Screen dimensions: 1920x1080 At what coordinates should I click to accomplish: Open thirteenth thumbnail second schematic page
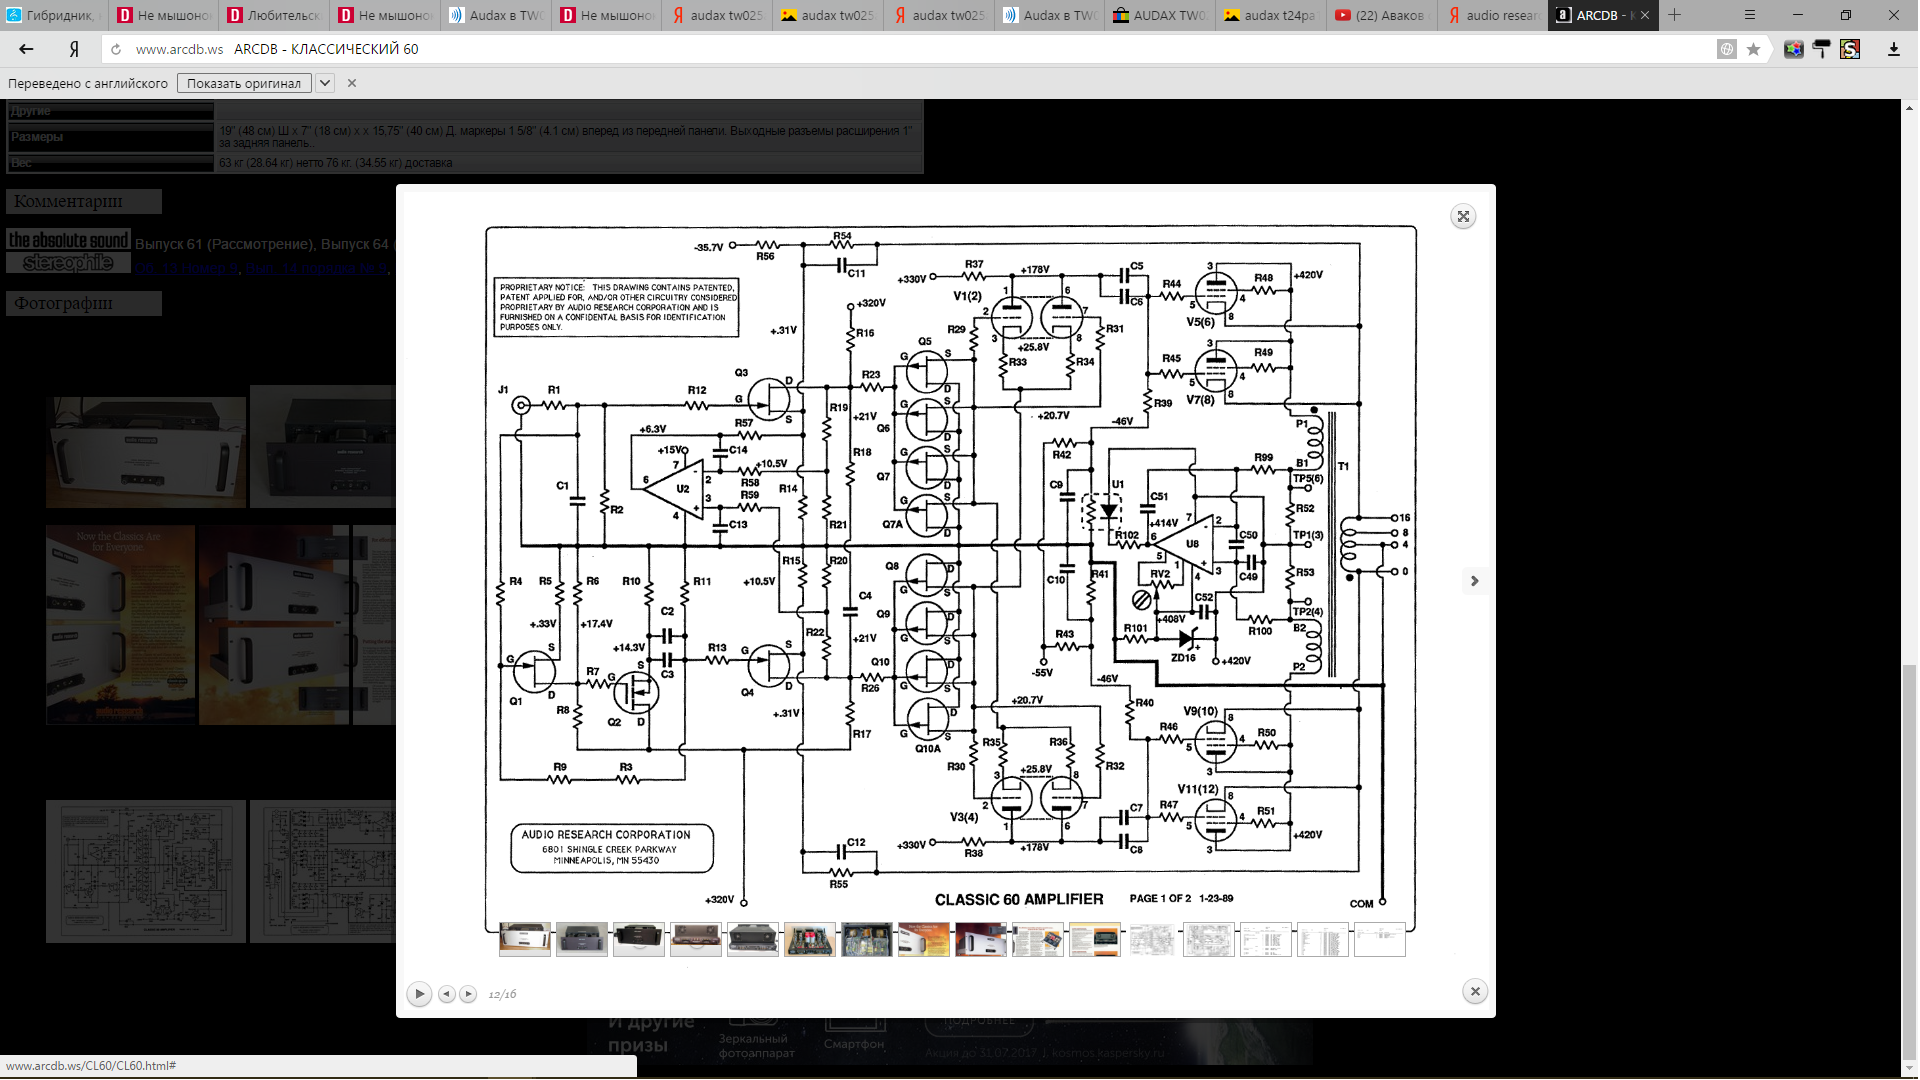pos(1209,940)
